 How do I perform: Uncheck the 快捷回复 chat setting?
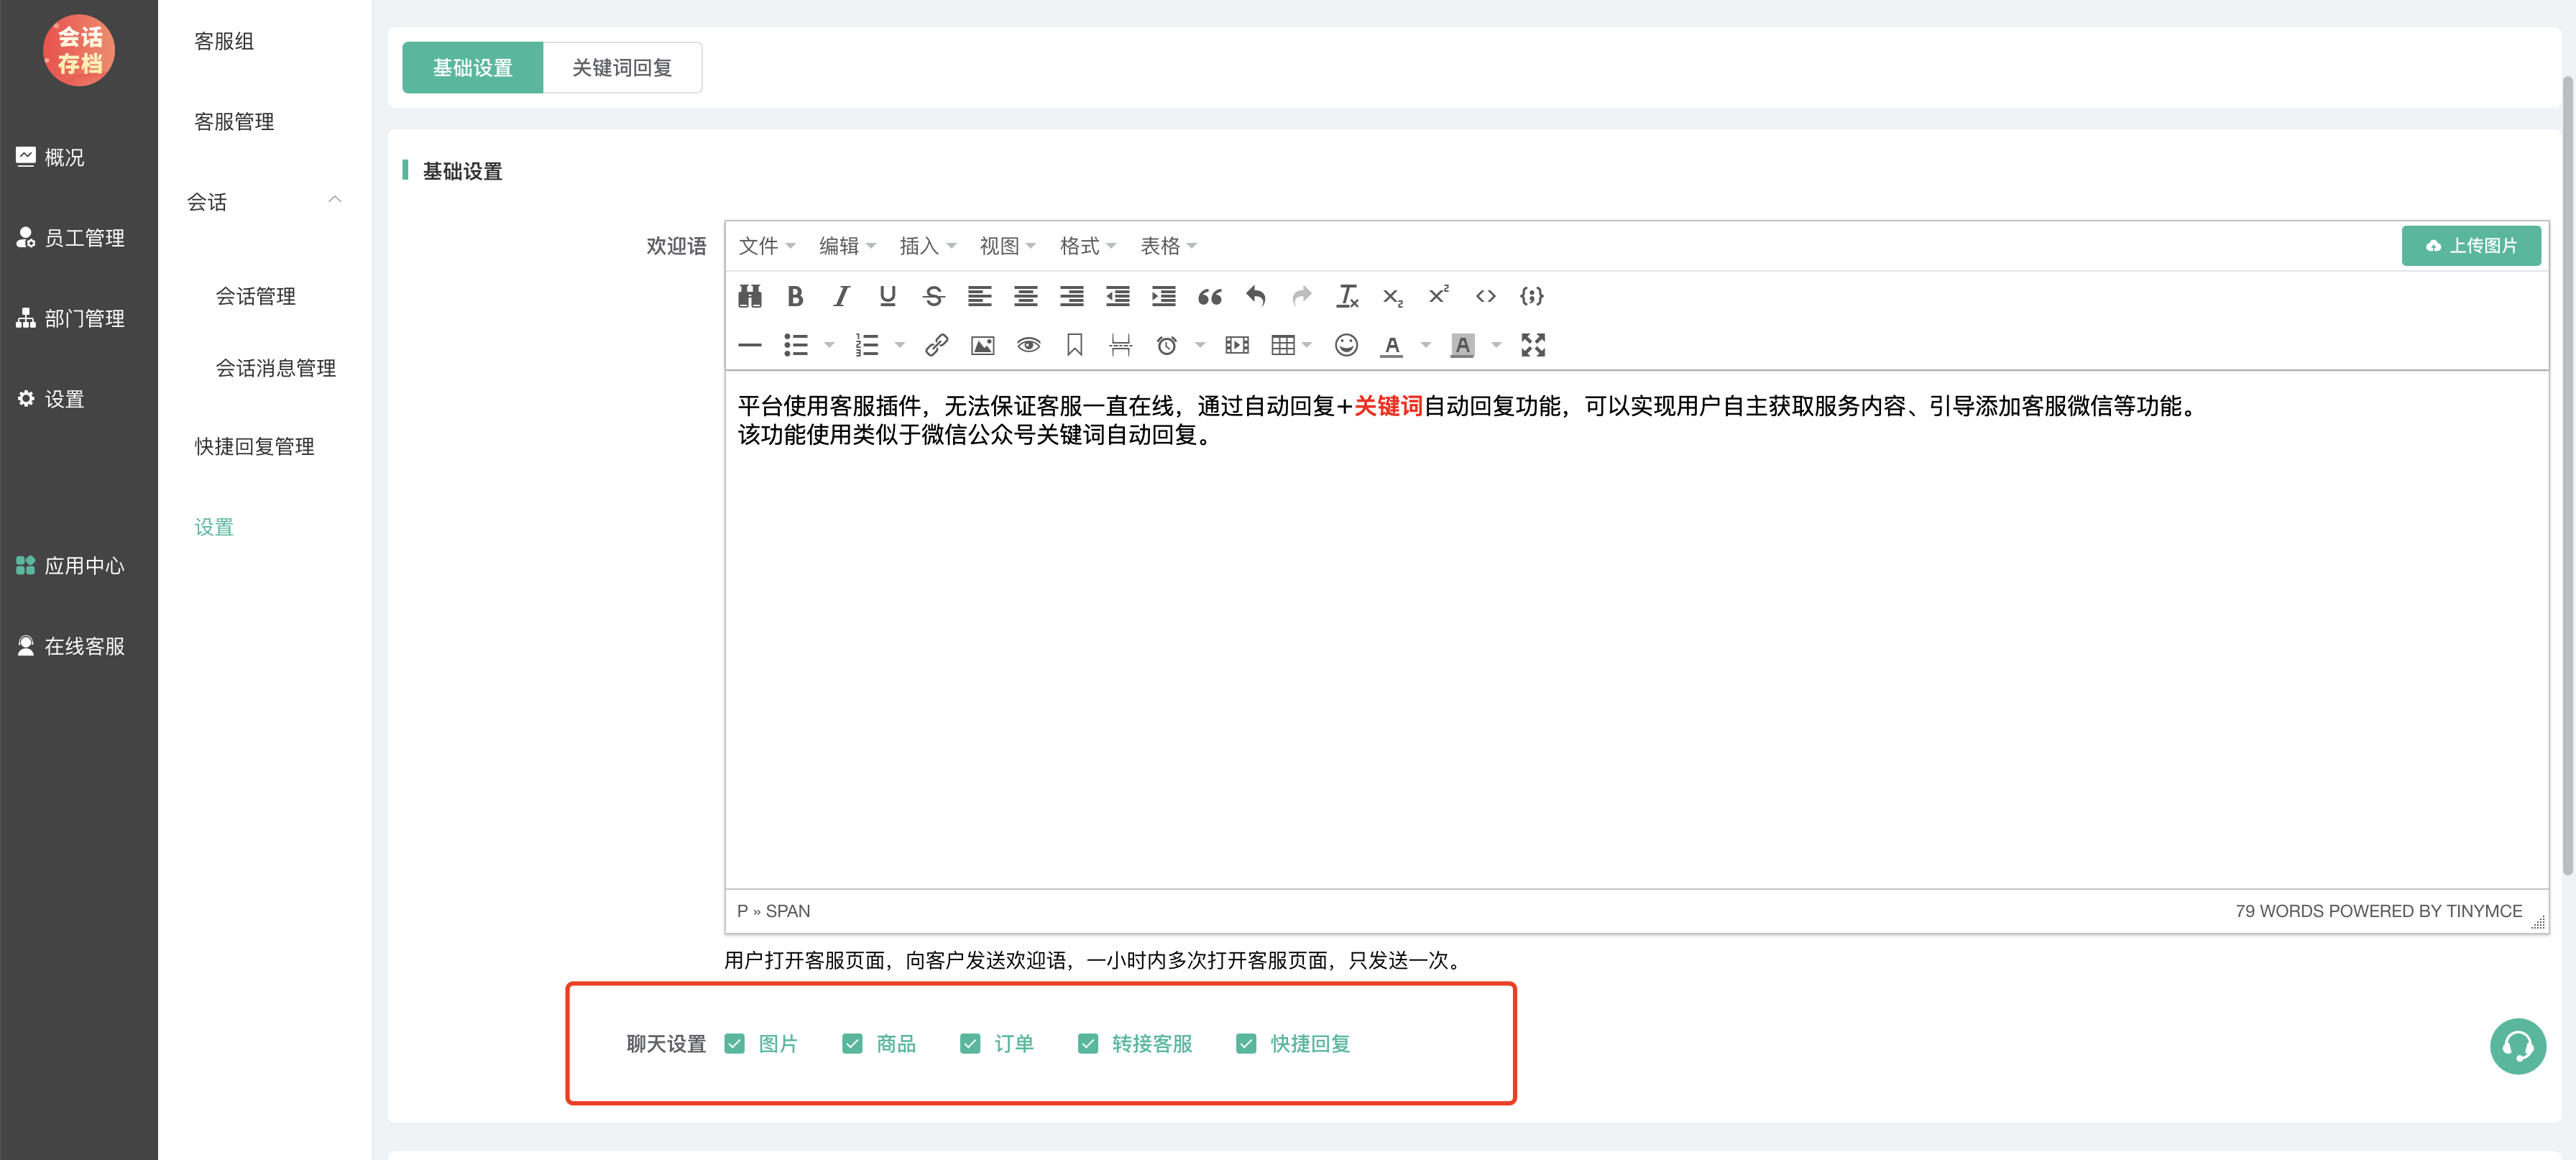[x=1246, y=1044]
